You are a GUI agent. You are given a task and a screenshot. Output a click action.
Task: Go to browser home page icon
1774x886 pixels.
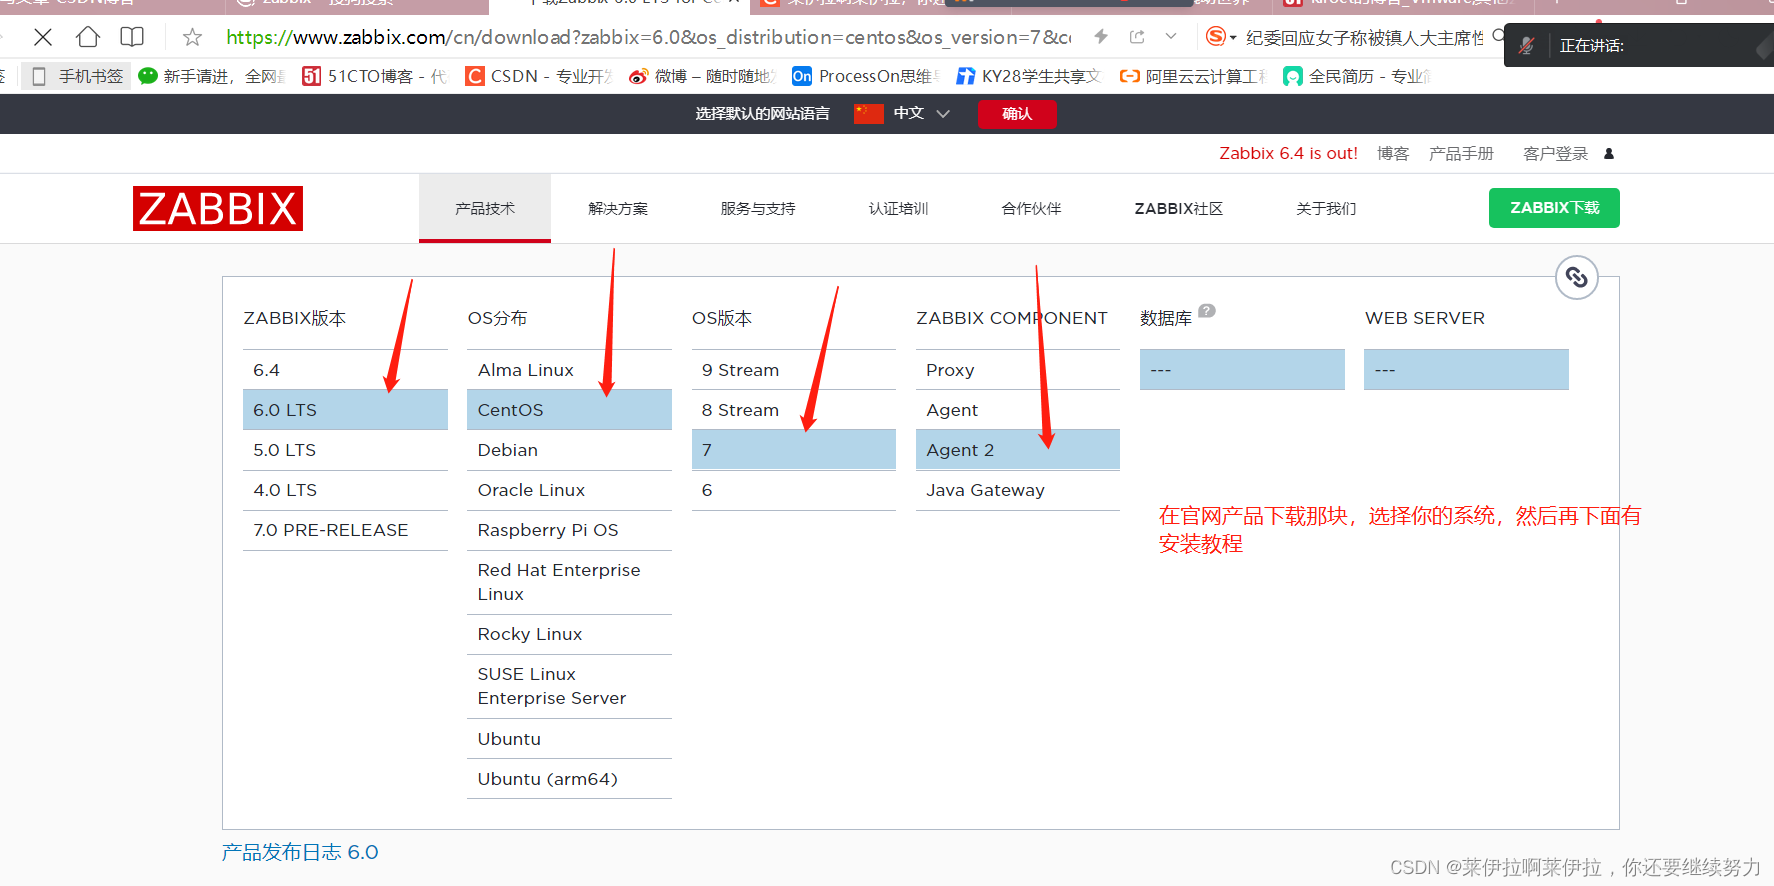click(x=88, y=38)
